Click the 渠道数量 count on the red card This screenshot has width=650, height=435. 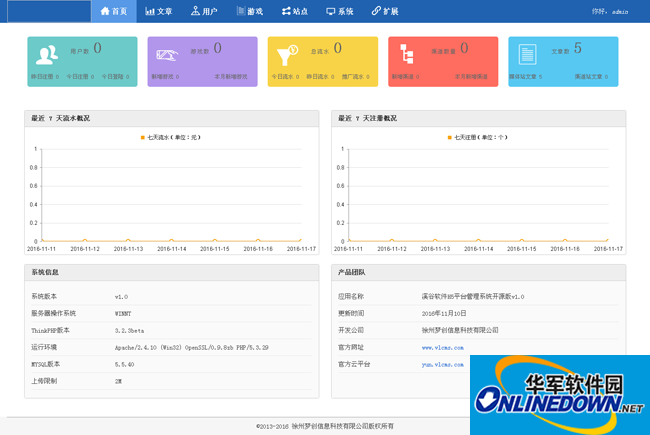pyautogui.click(x=464, y=49)
